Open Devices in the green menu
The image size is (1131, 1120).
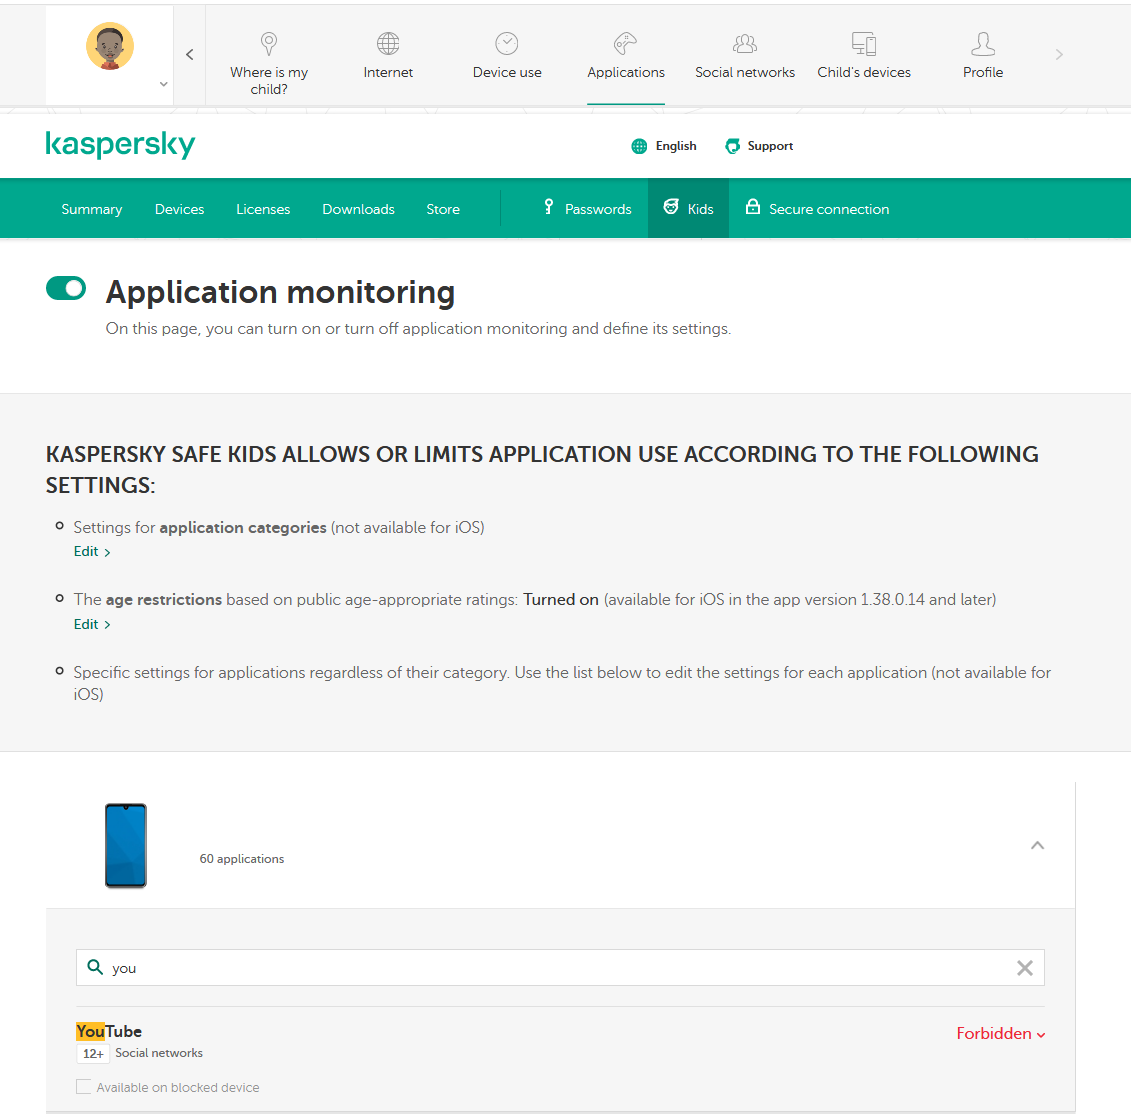180,209
